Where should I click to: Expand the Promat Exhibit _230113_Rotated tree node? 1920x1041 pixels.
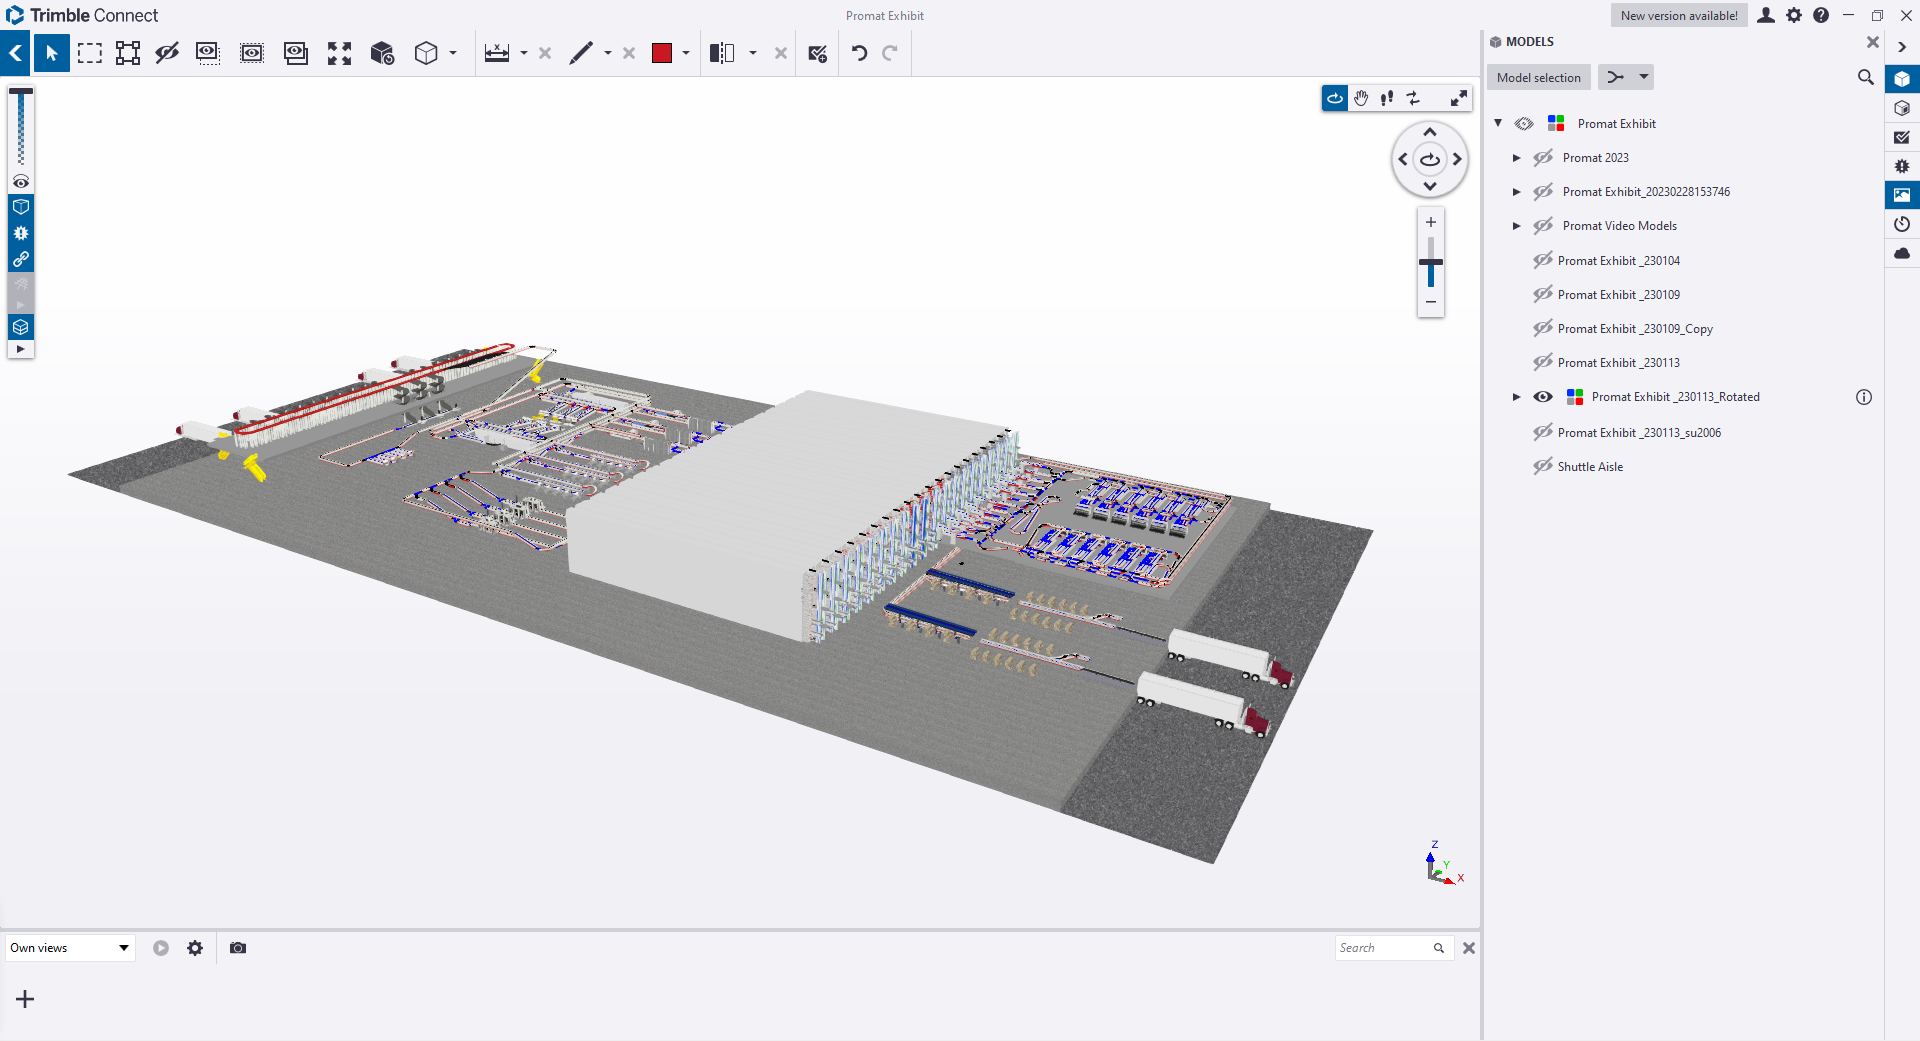(1517, 397)
